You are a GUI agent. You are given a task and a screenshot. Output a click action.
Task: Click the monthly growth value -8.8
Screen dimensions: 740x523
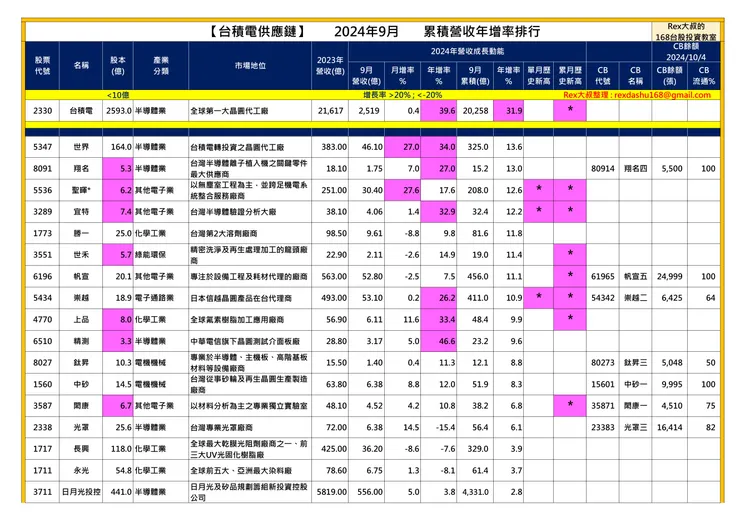point(412,233)
